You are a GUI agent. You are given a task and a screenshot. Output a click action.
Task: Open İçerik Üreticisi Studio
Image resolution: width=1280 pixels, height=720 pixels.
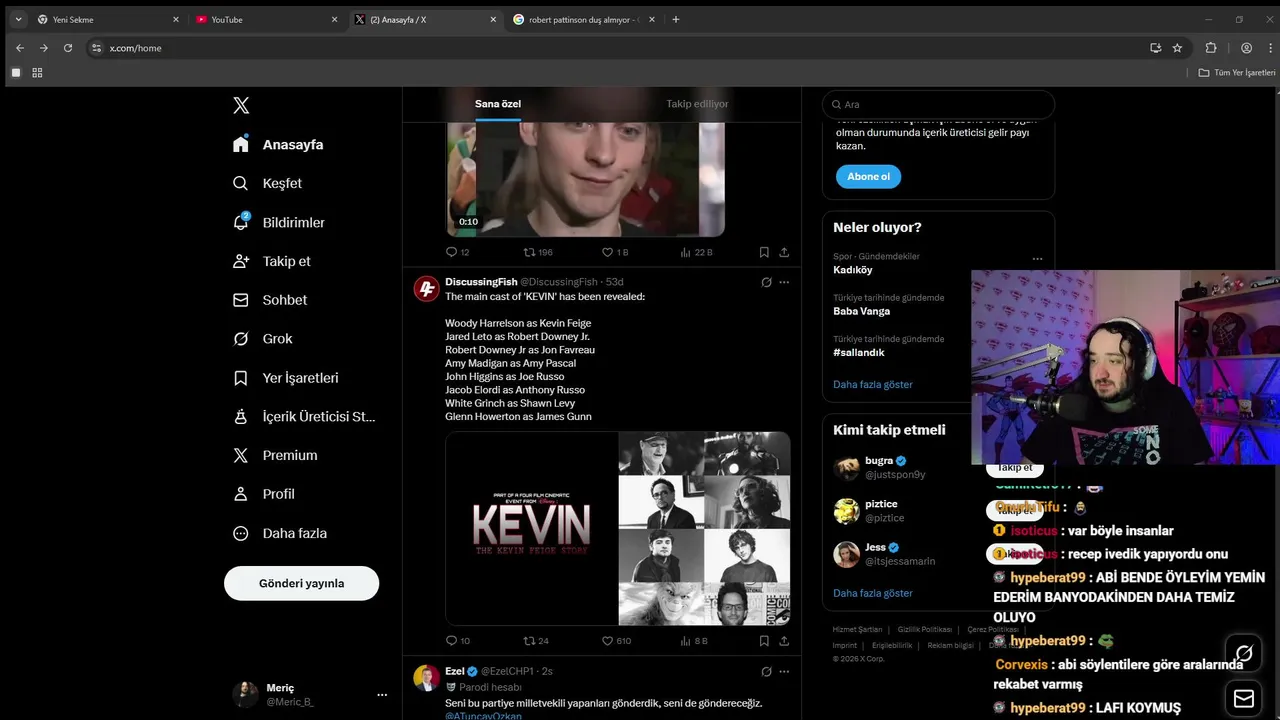[304, 416]
